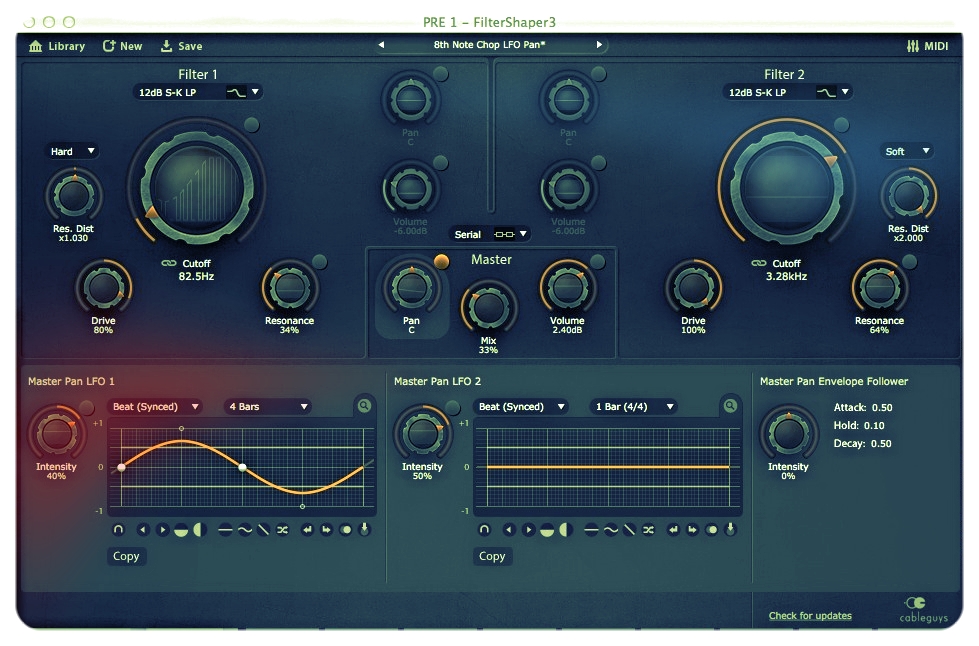Go to previous preset with left arrow

tap(381, 45)
